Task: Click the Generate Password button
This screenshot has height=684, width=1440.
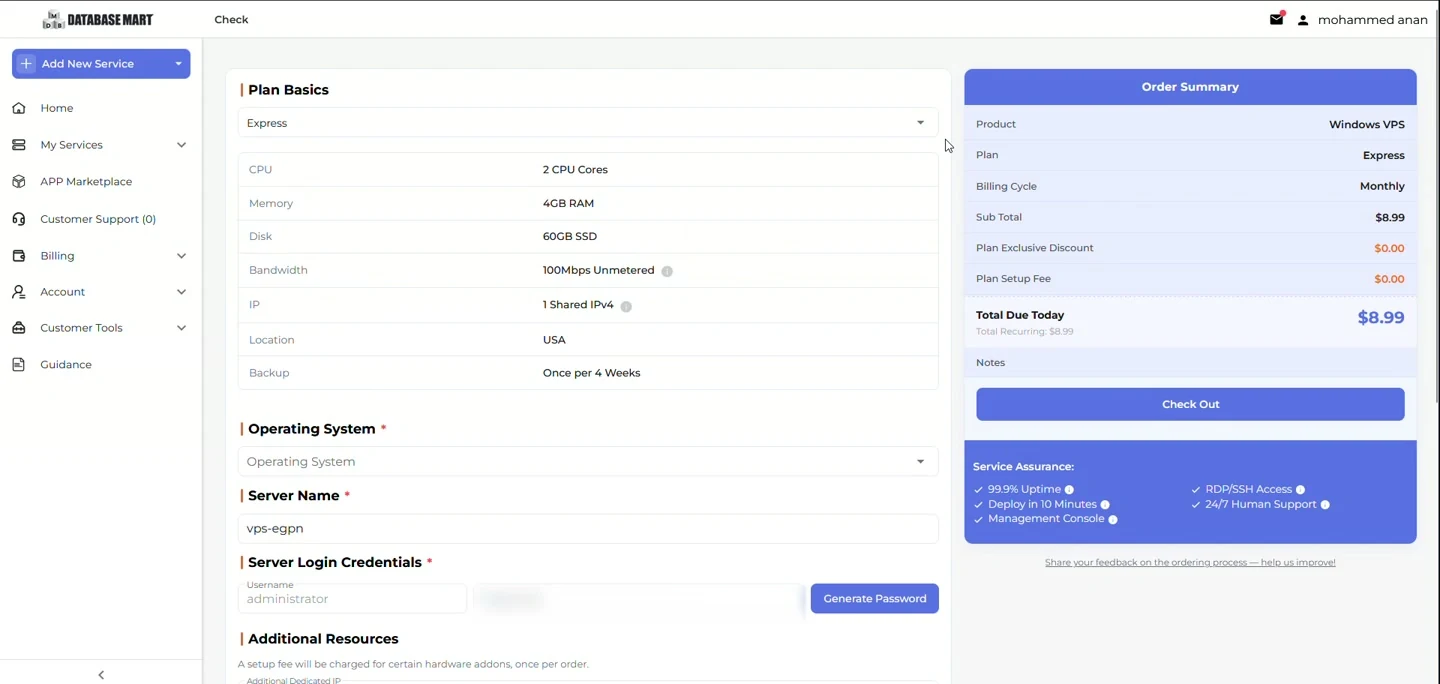Action: point(874,599)
